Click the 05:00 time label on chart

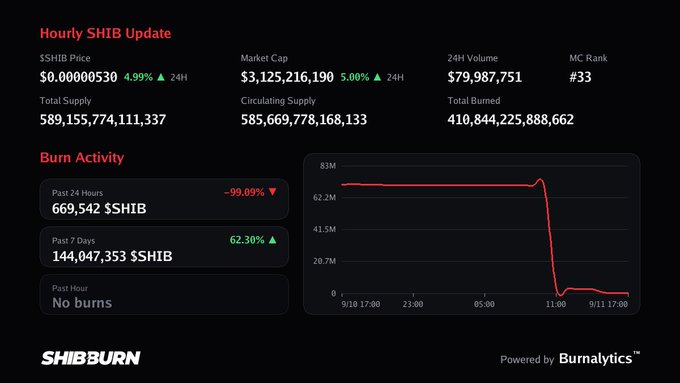tap(484, 304)
